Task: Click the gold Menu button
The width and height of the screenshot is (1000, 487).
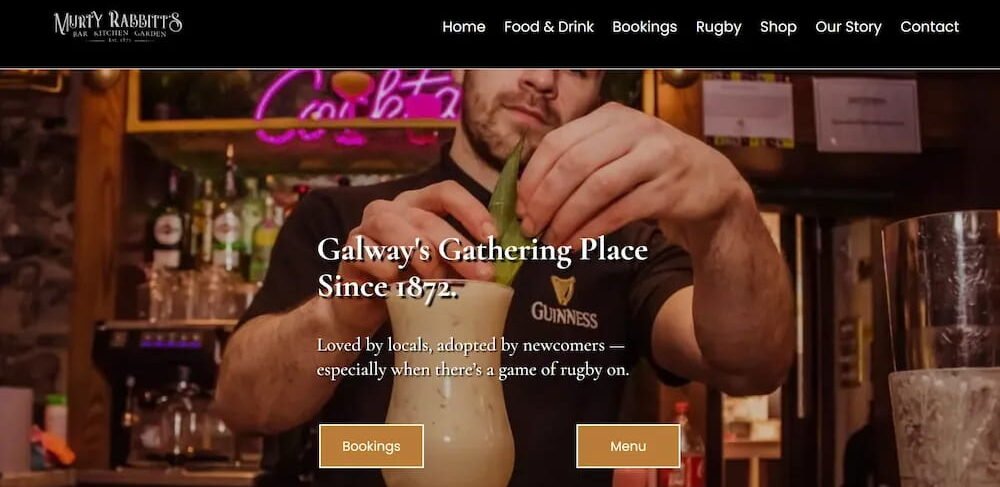Action: tap(628, 446)
